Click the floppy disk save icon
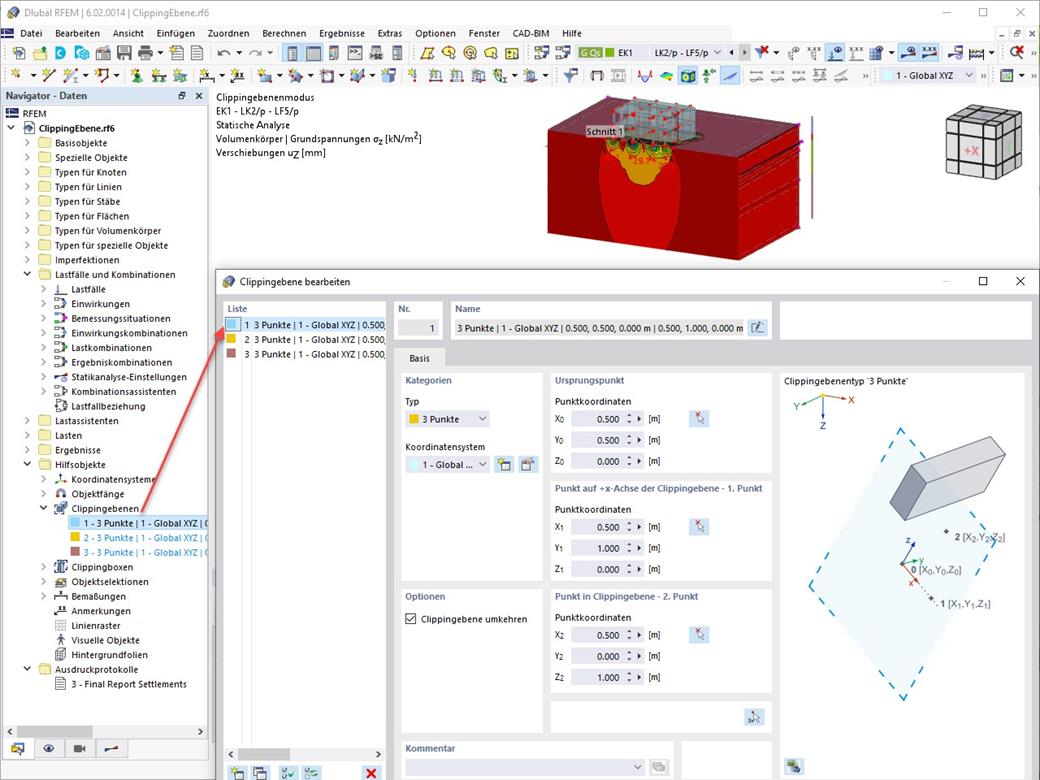The width and height of the screenshot is (1040, 780). (124, 53)
